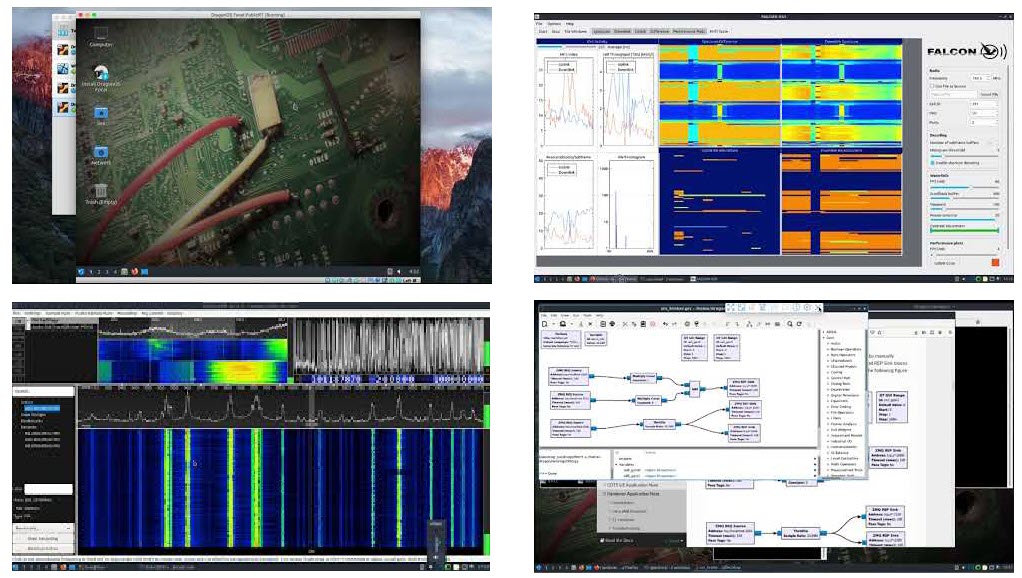Redo the change in GNU Radio Companion toolbar
1022x578 pixels.
[675, 324]
